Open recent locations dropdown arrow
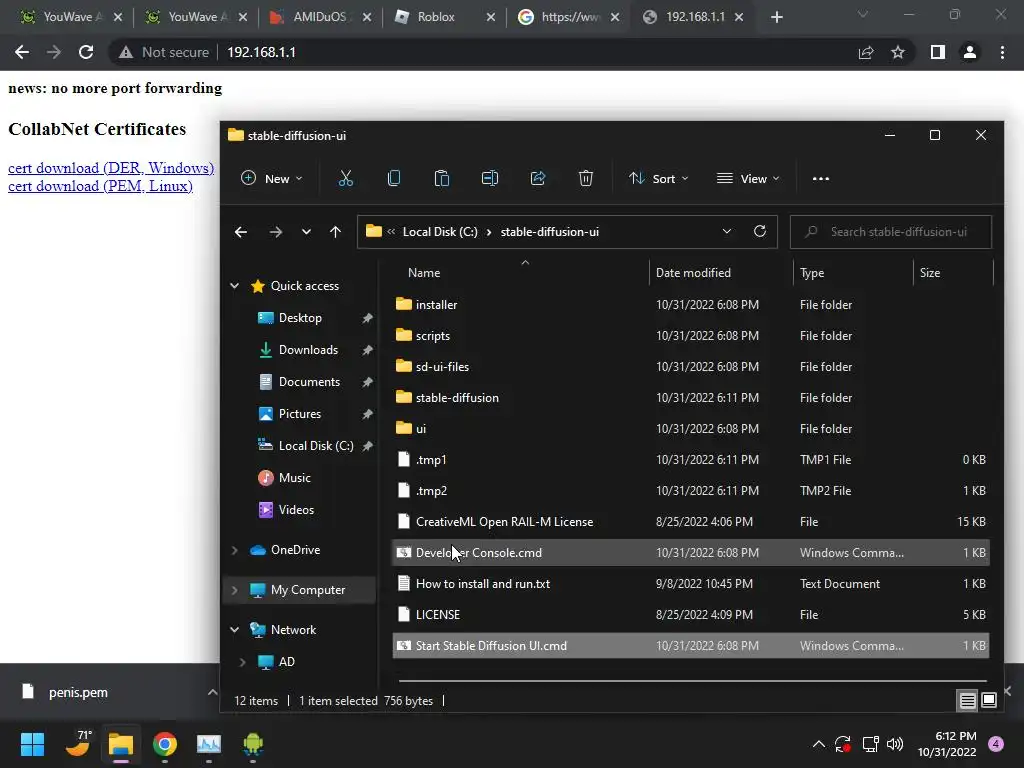1024x768 pixels. click(306, 232)
